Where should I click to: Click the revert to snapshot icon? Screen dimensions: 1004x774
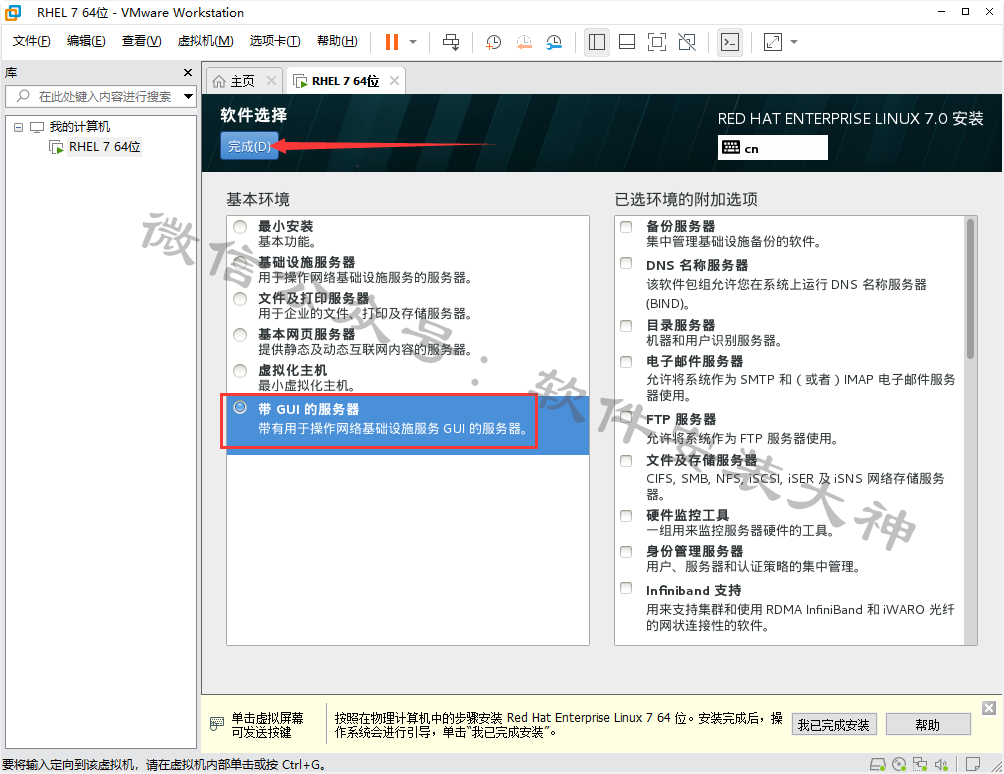(x=524, y=42)
